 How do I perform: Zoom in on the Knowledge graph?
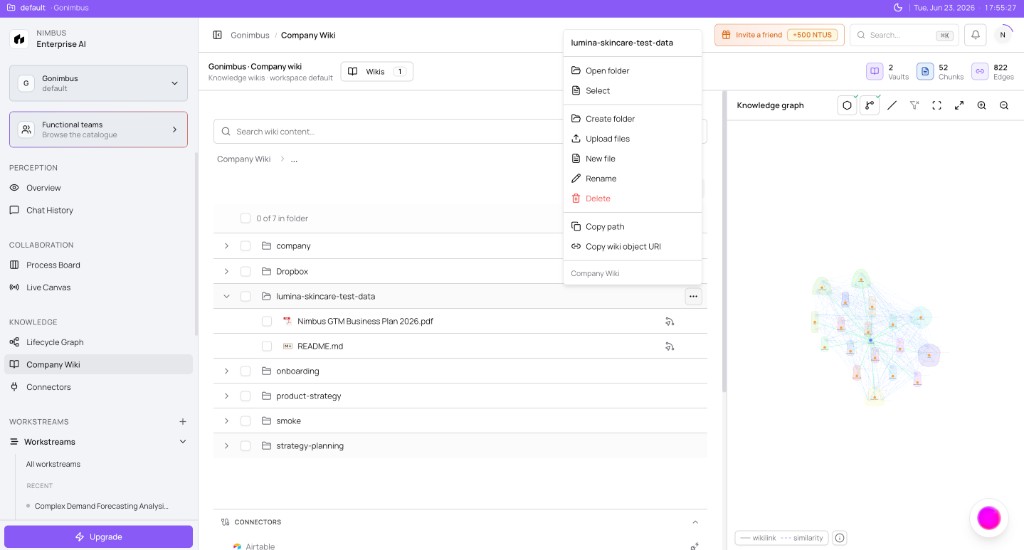click(x=982, y=105)
